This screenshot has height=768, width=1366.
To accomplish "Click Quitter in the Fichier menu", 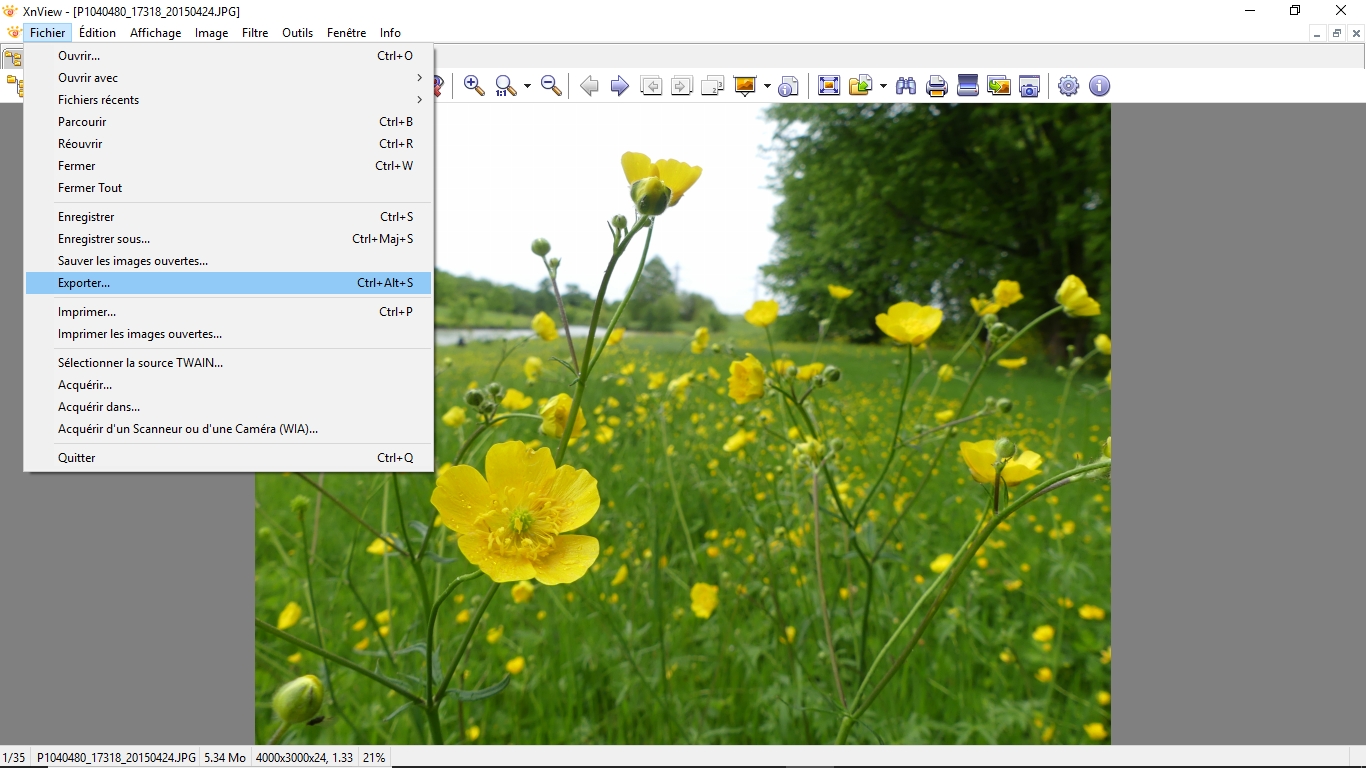I will pyautogui.click(x=77, y=458).
